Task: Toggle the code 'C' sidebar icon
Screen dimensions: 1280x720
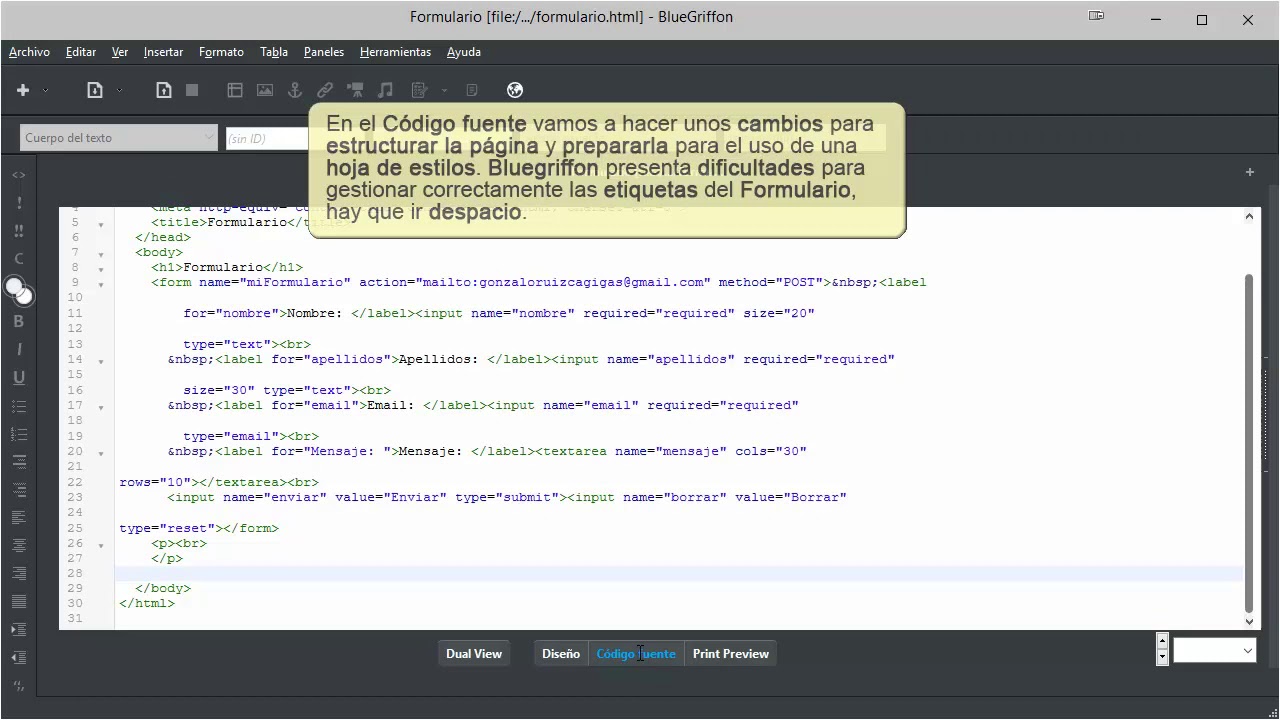Action: (x=18, y=259)
